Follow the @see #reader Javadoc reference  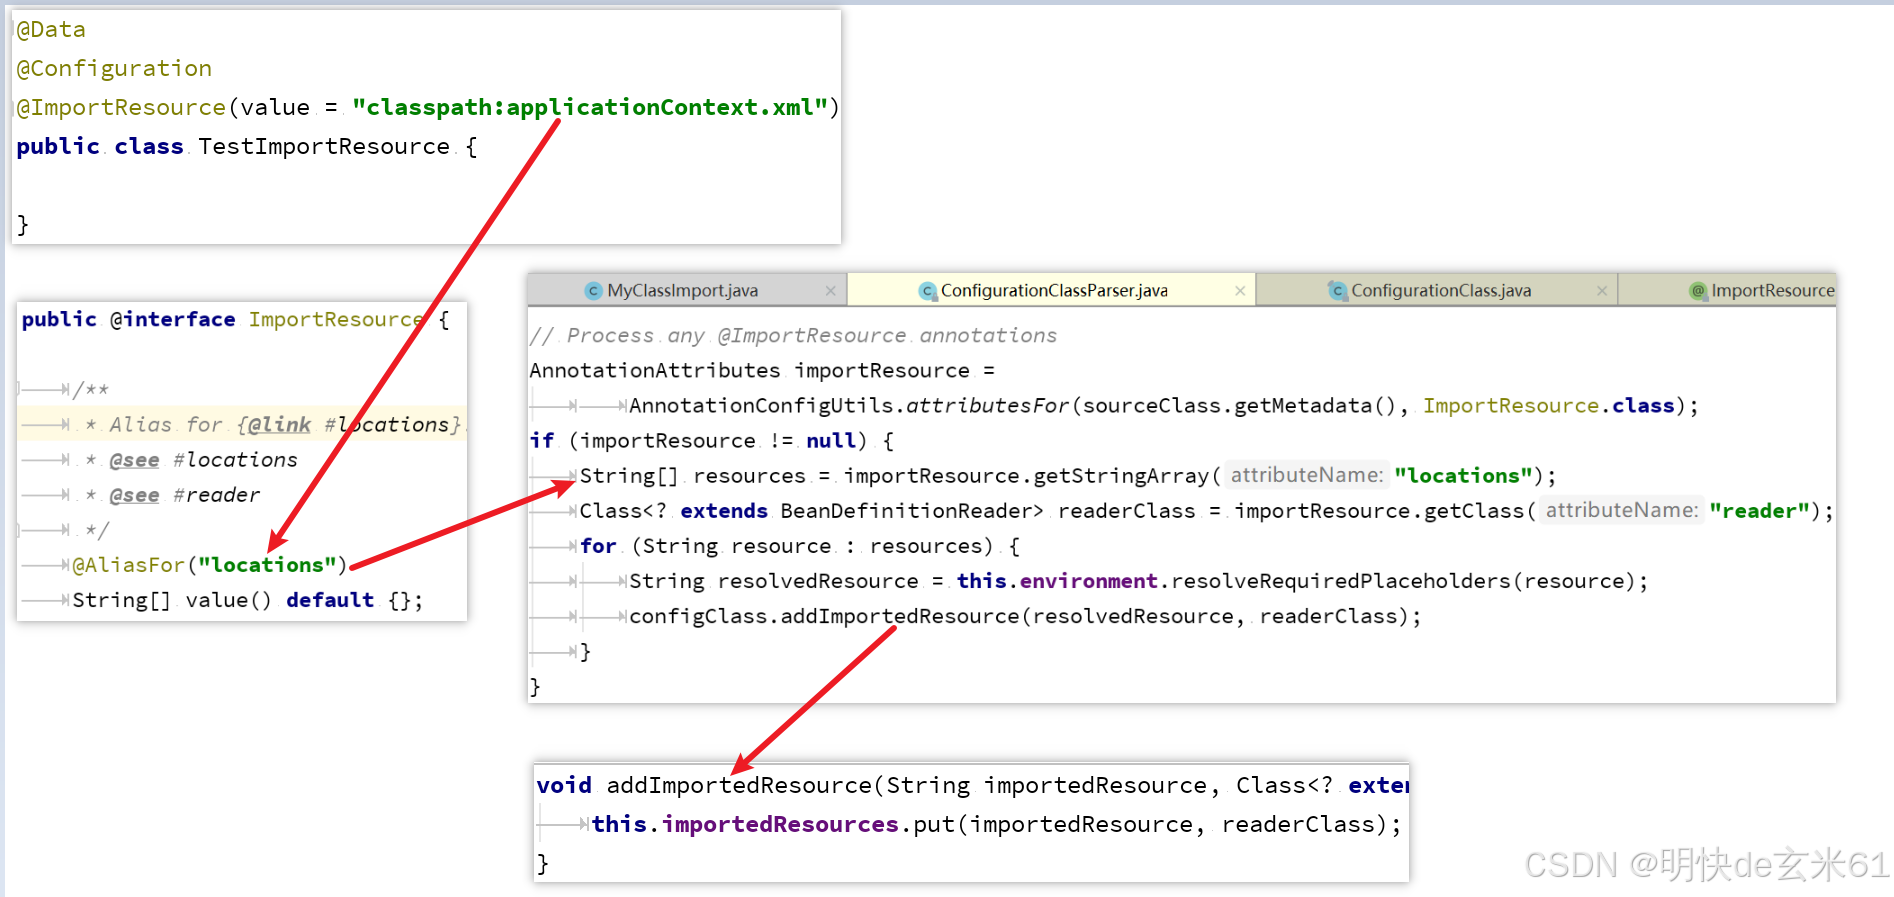[185, 494]
